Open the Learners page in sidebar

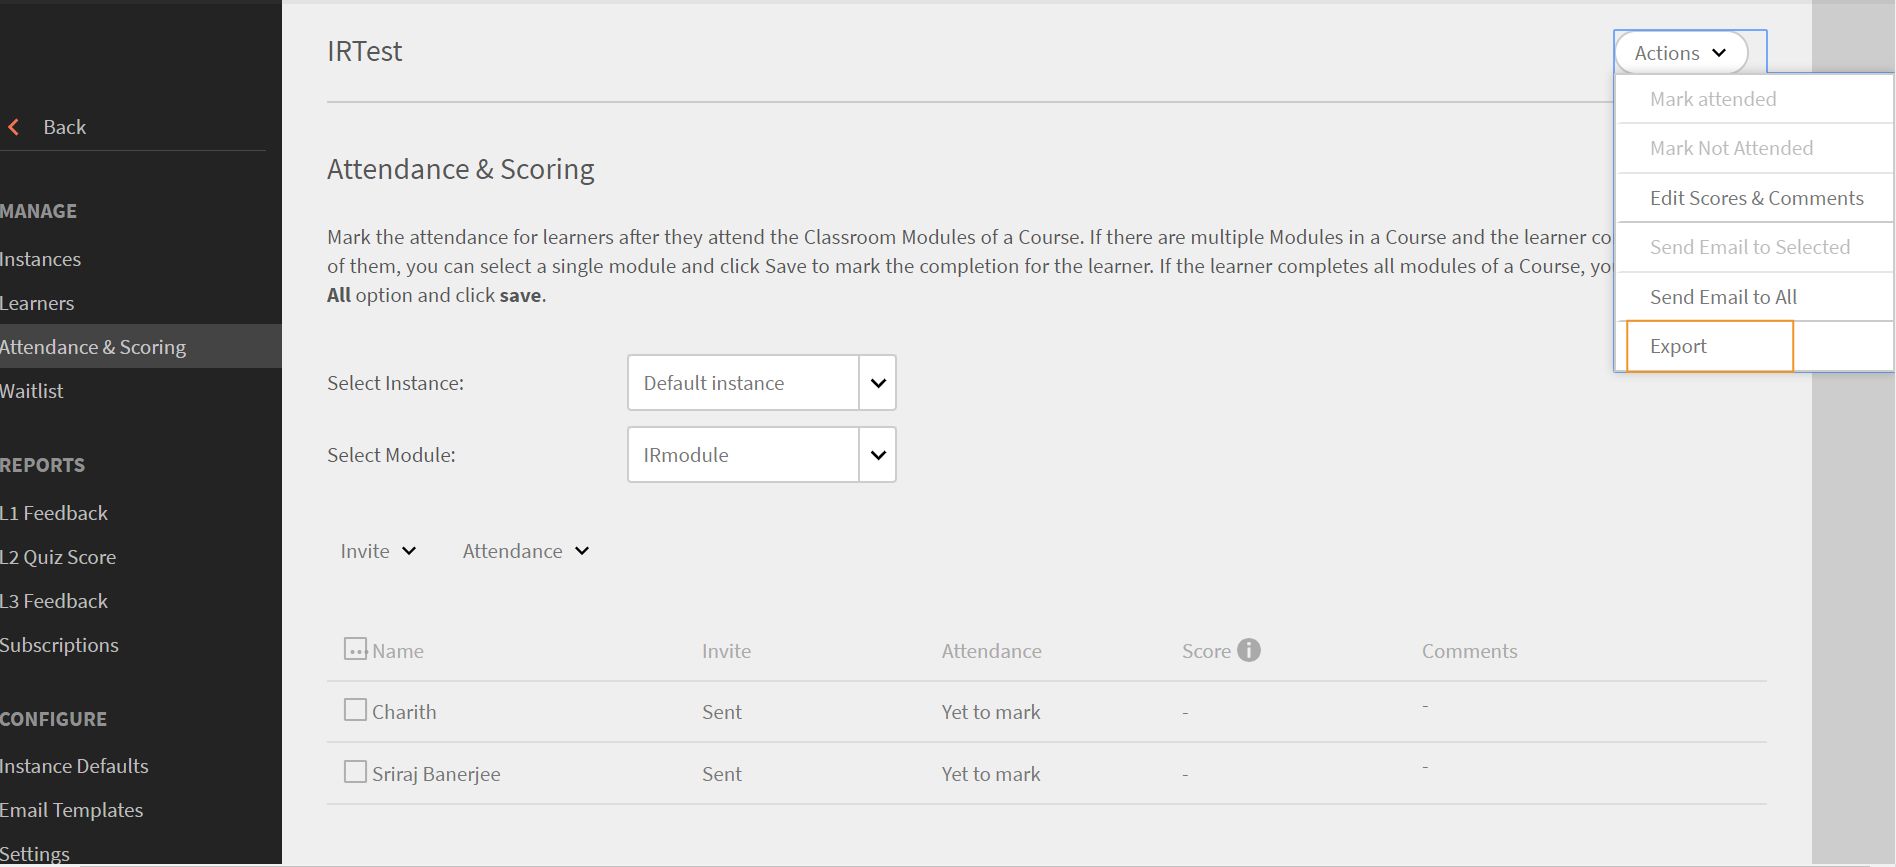coord(37,303)
